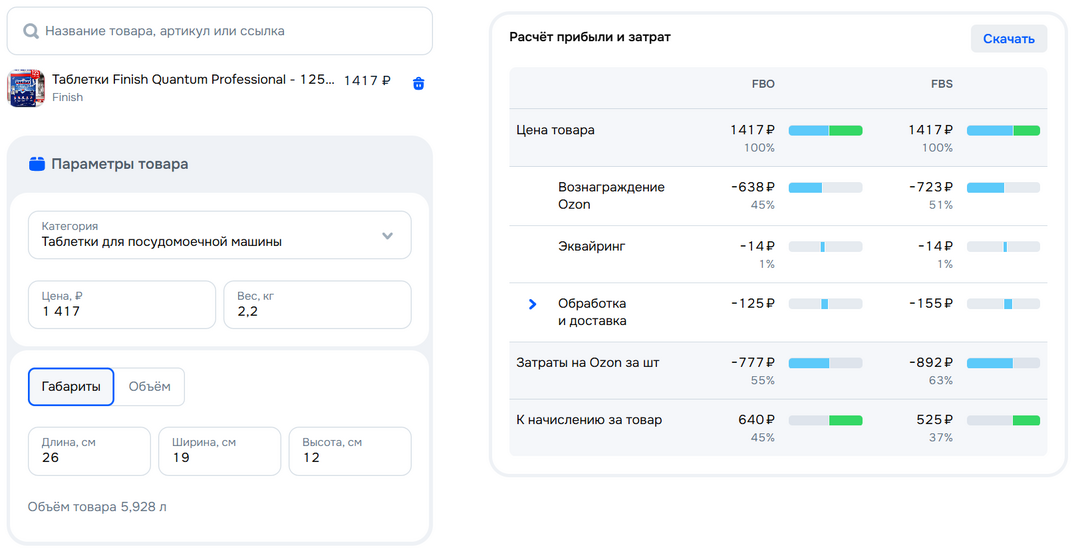
Task: Click the FBO Цена товара progress bar
Action: coord(825,131)
